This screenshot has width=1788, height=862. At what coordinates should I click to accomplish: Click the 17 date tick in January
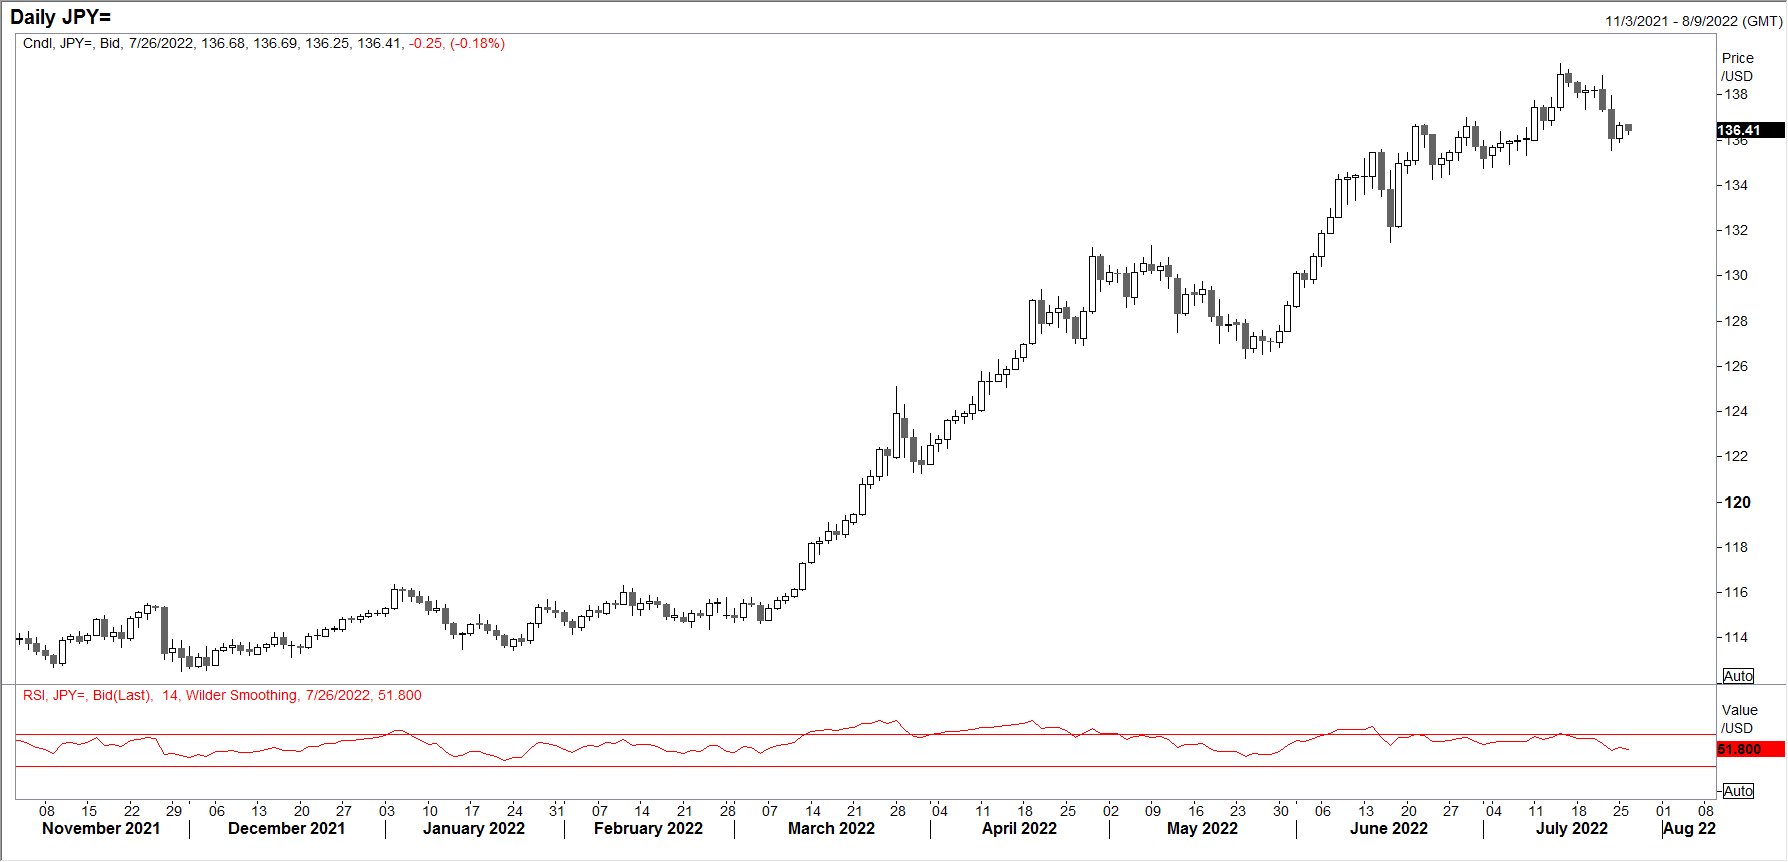pos(472,811)
